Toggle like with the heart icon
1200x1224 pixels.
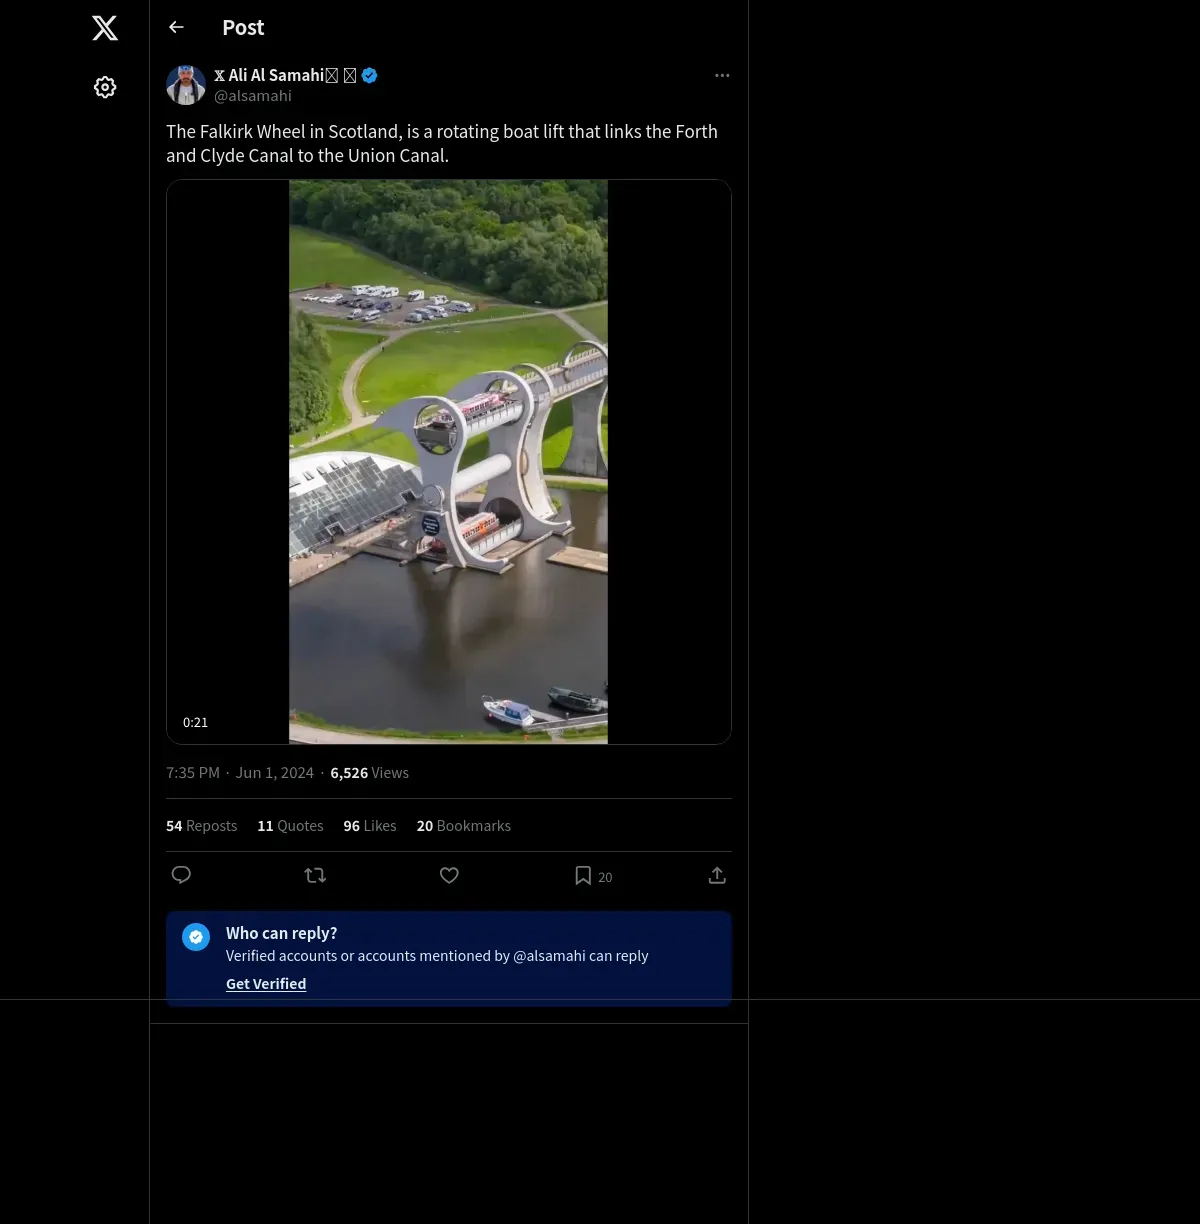pyautogui.click(x=449, y=875)
